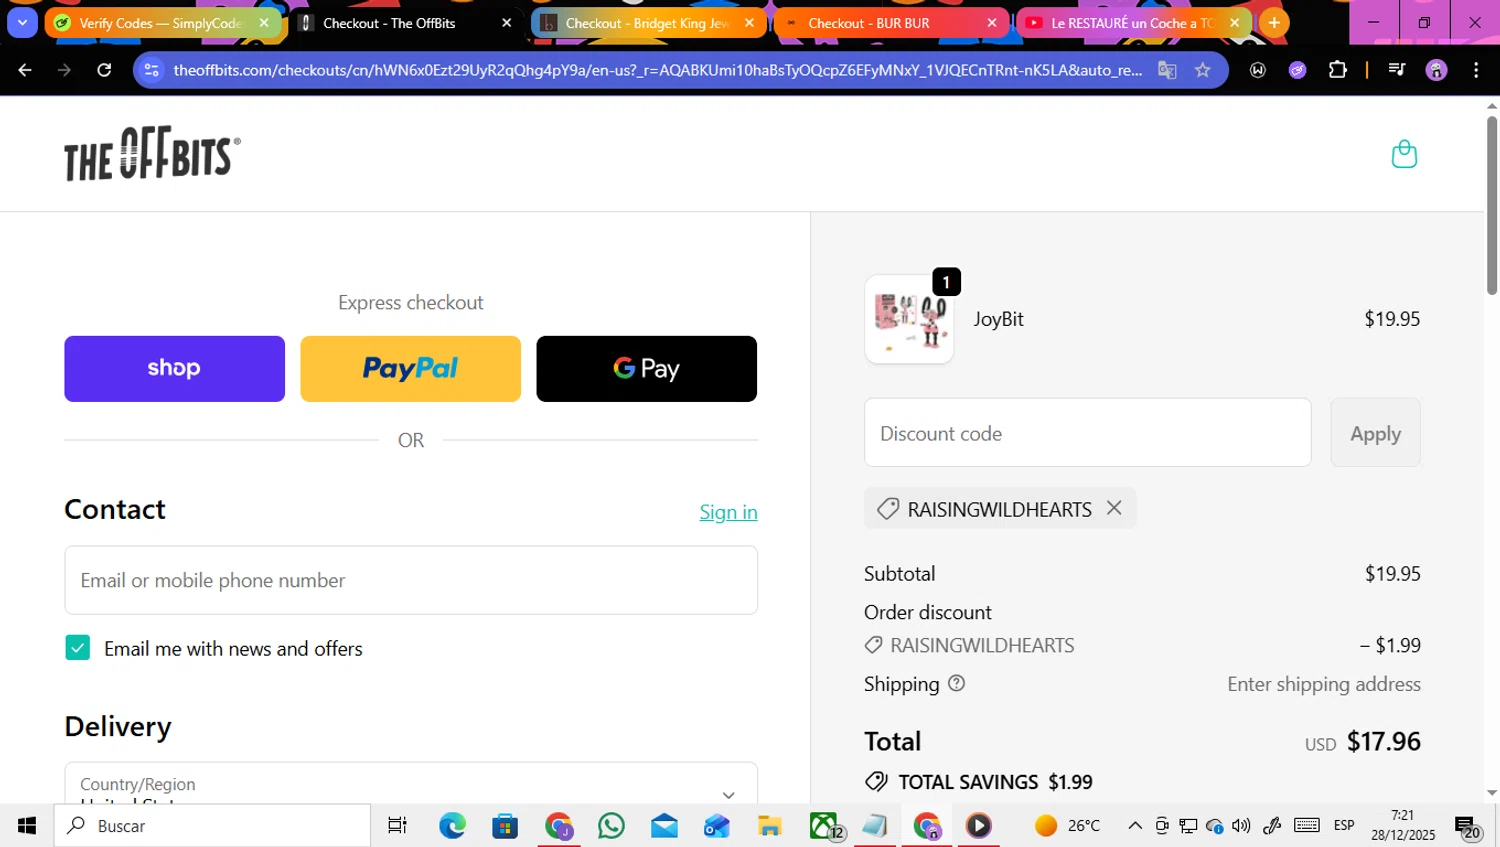Pay with Google Pay button
This screenshot has height=847, width=1500.
pos(646,368)
